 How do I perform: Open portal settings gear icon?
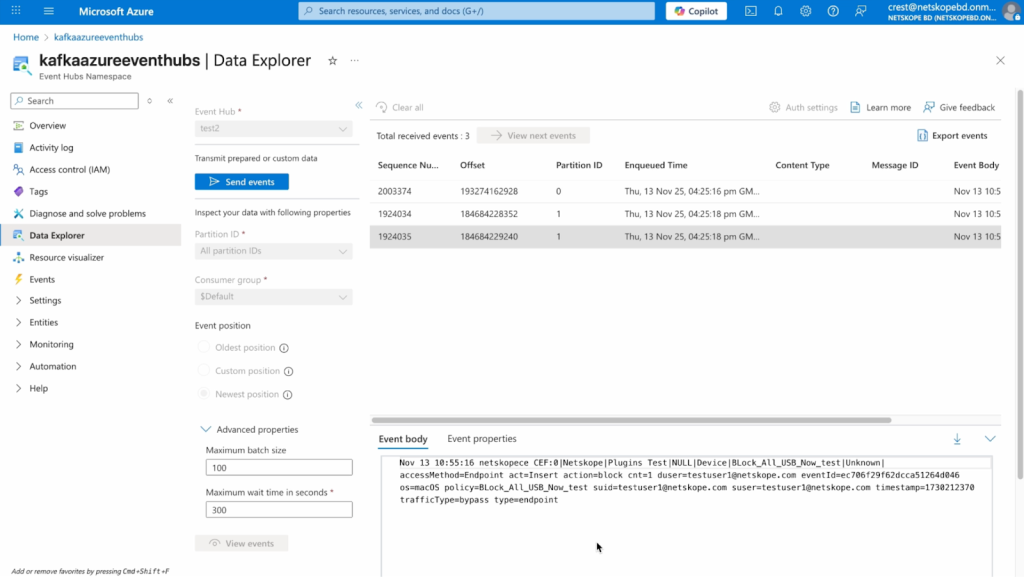point(805,11)
